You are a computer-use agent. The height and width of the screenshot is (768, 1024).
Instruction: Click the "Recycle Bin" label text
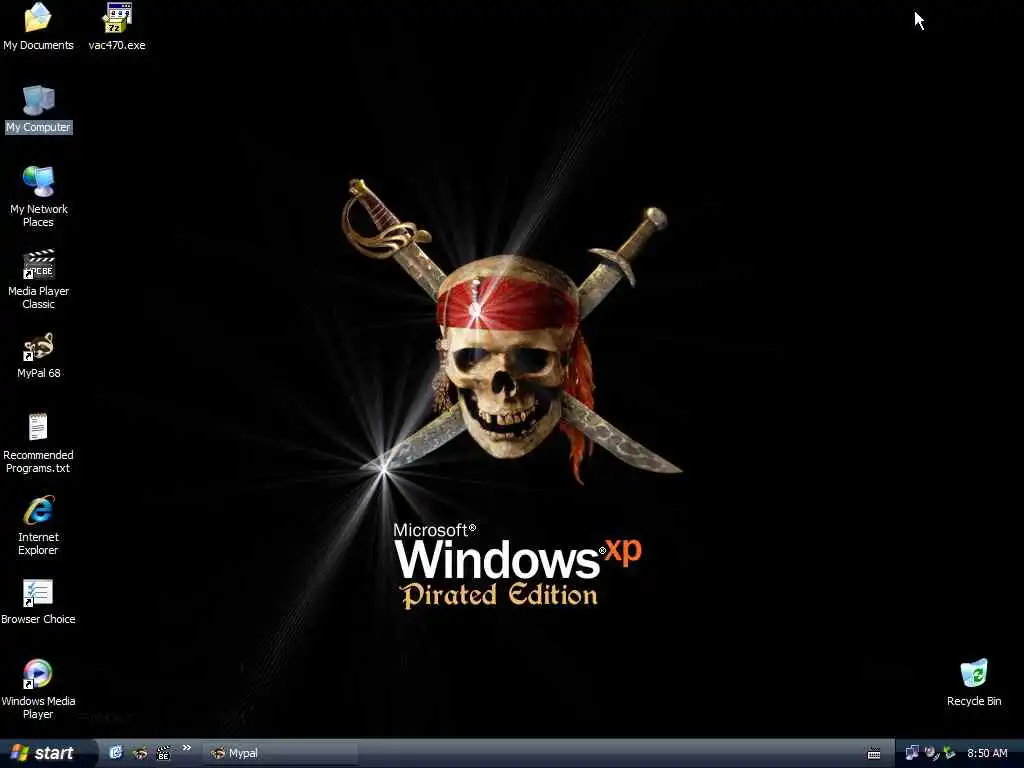pos(974,701)
